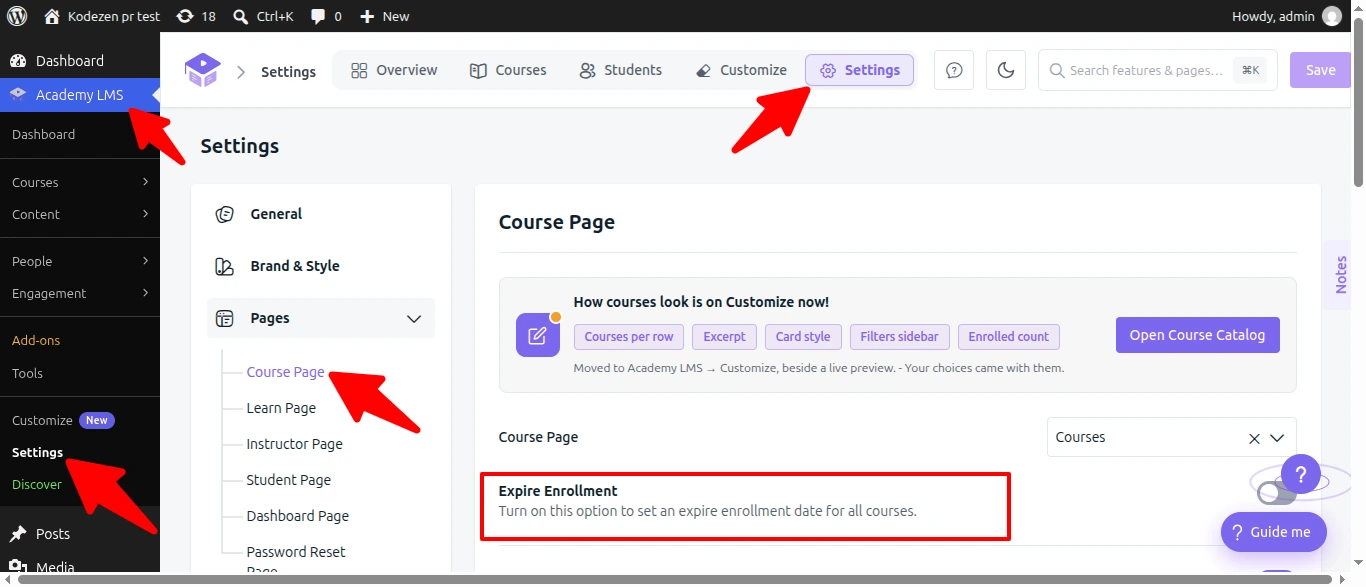Open Customize with the New badge
This screenshot has height=587, width=1366.
63,420
